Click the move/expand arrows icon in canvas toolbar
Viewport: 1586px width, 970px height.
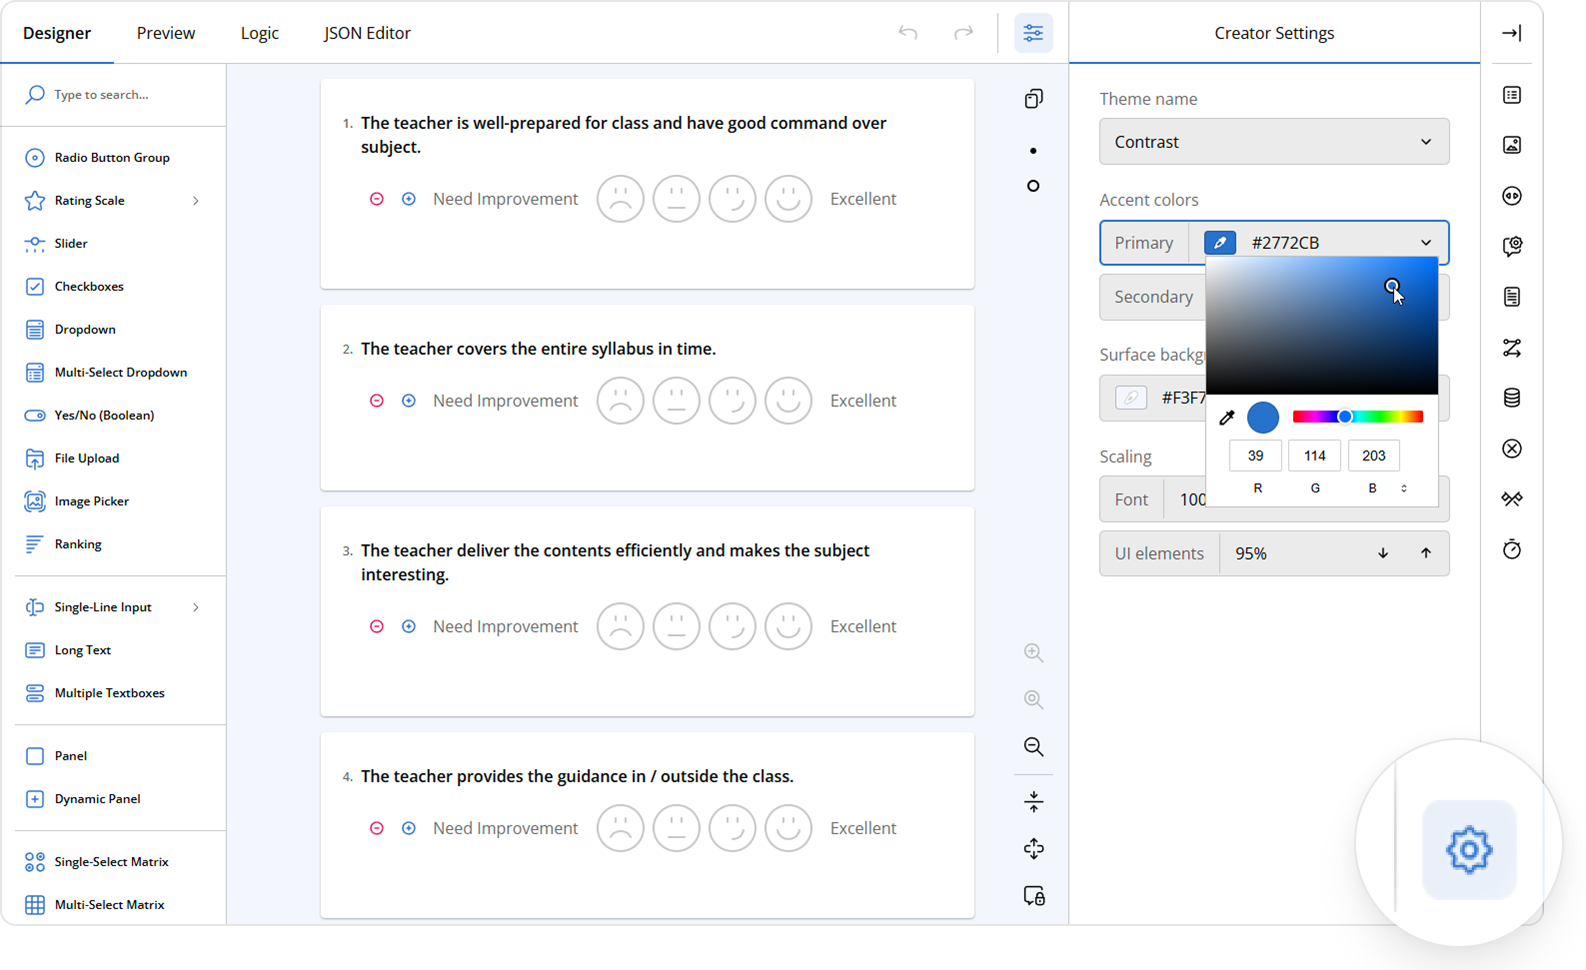(x=1034, y=849)
